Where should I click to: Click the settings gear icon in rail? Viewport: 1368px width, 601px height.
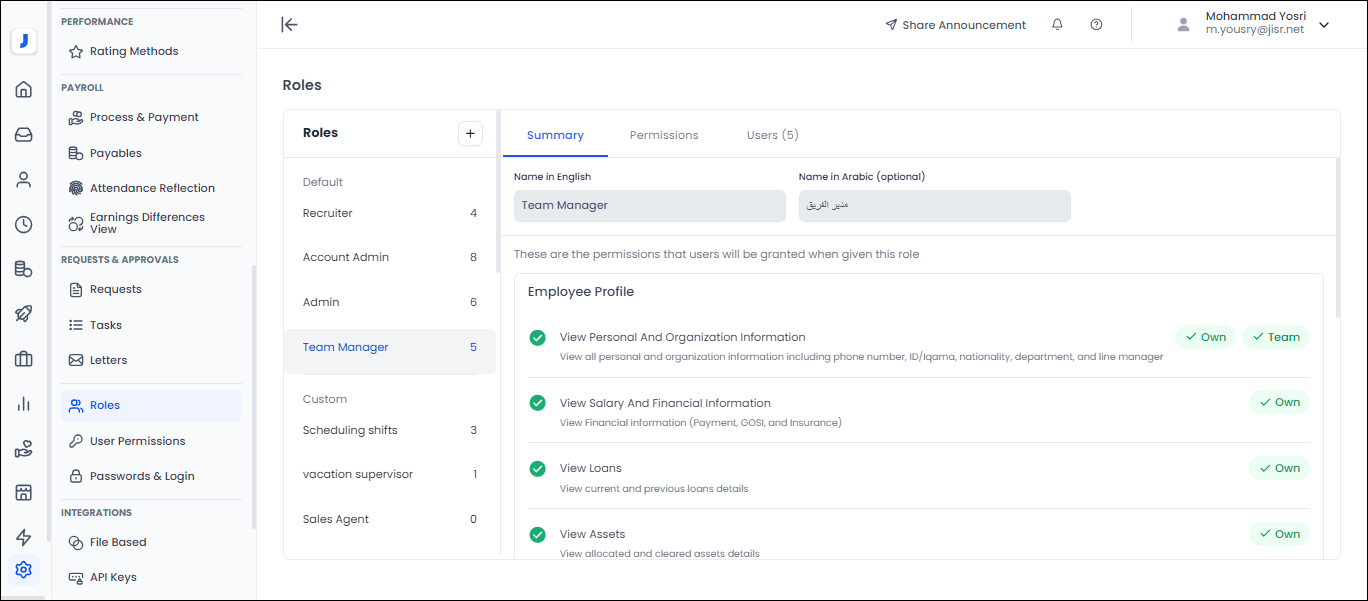(x=24, y=570)
